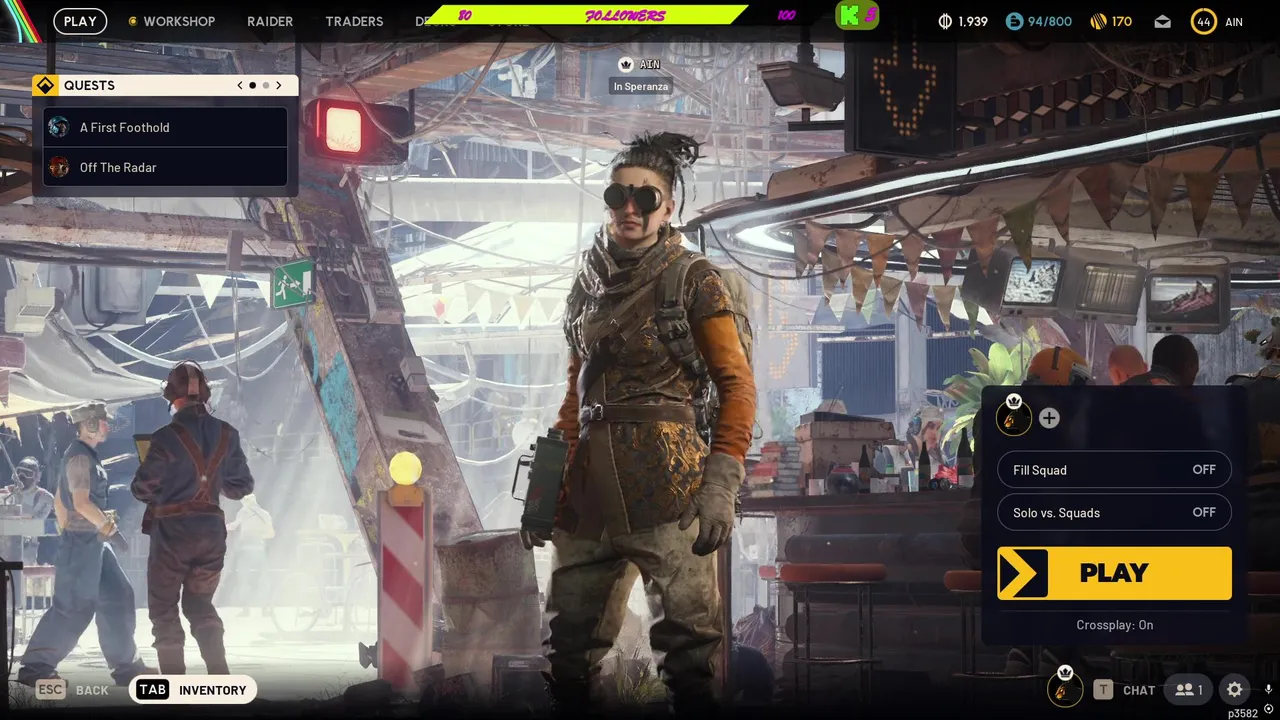Select the first quest page dot
The width and height of the screenshot is (1280, 720).
click(252, 86)
